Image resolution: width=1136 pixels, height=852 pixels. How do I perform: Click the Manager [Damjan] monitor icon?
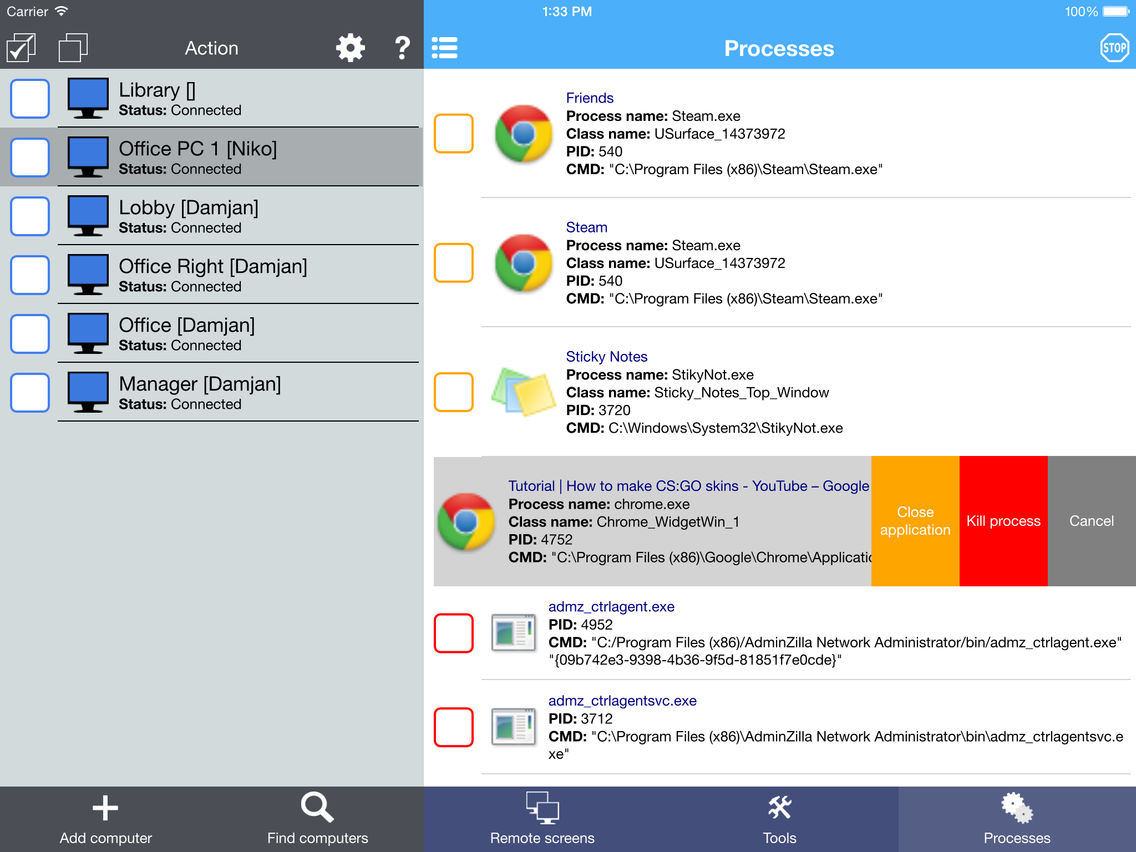click(88, 392)
